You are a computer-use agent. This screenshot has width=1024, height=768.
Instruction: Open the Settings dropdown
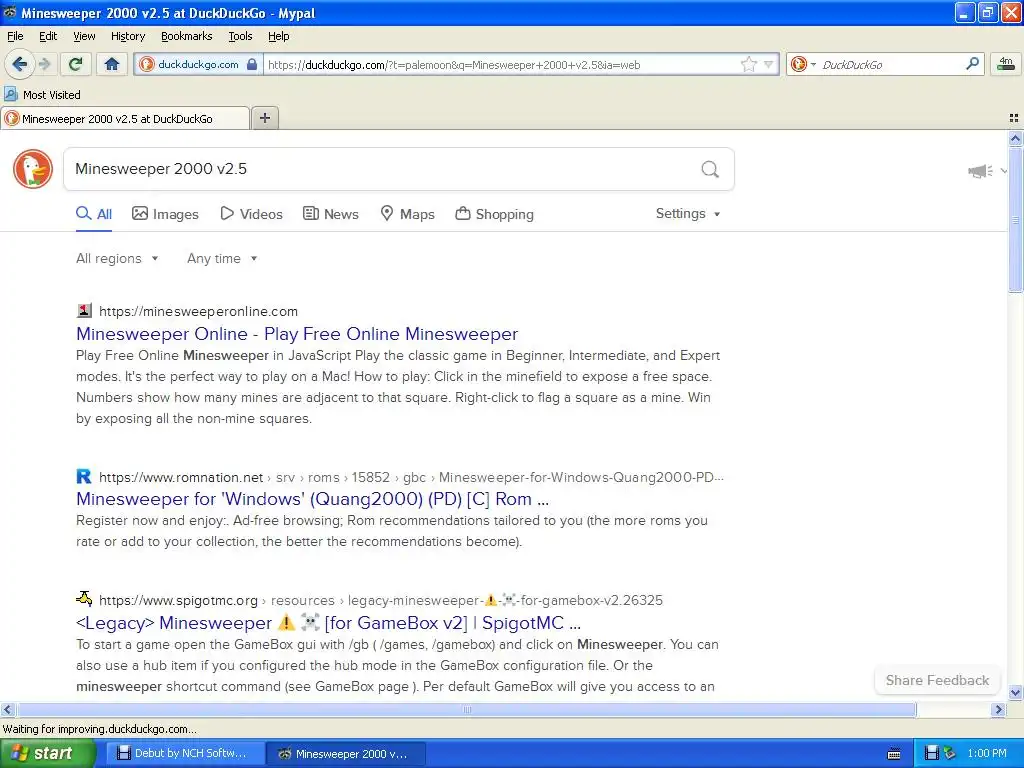tap(688, 214)
